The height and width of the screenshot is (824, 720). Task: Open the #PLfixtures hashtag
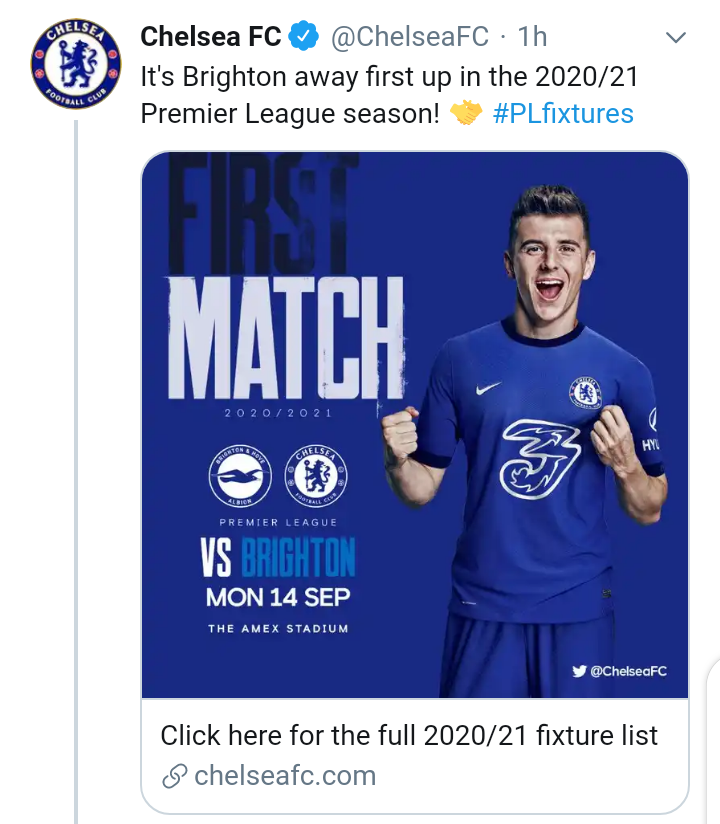pyautogui.click(x=564, y=113)
